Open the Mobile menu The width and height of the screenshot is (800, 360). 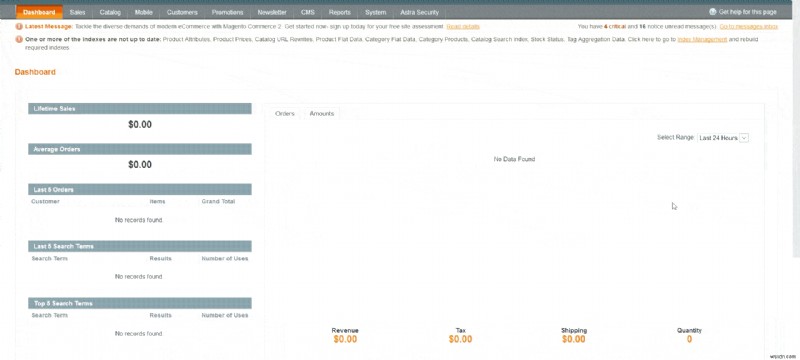144,12
